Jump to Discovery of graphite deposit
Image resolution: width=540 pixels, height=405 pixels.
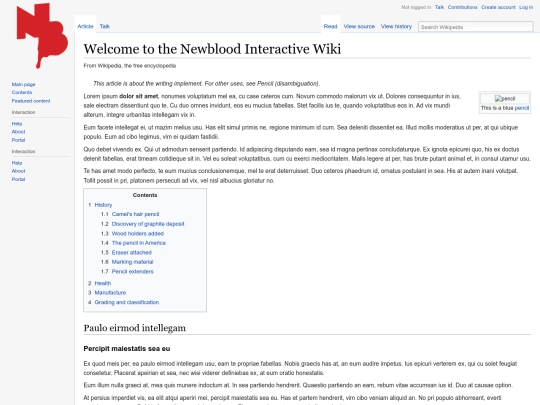(x=148, y=224)
